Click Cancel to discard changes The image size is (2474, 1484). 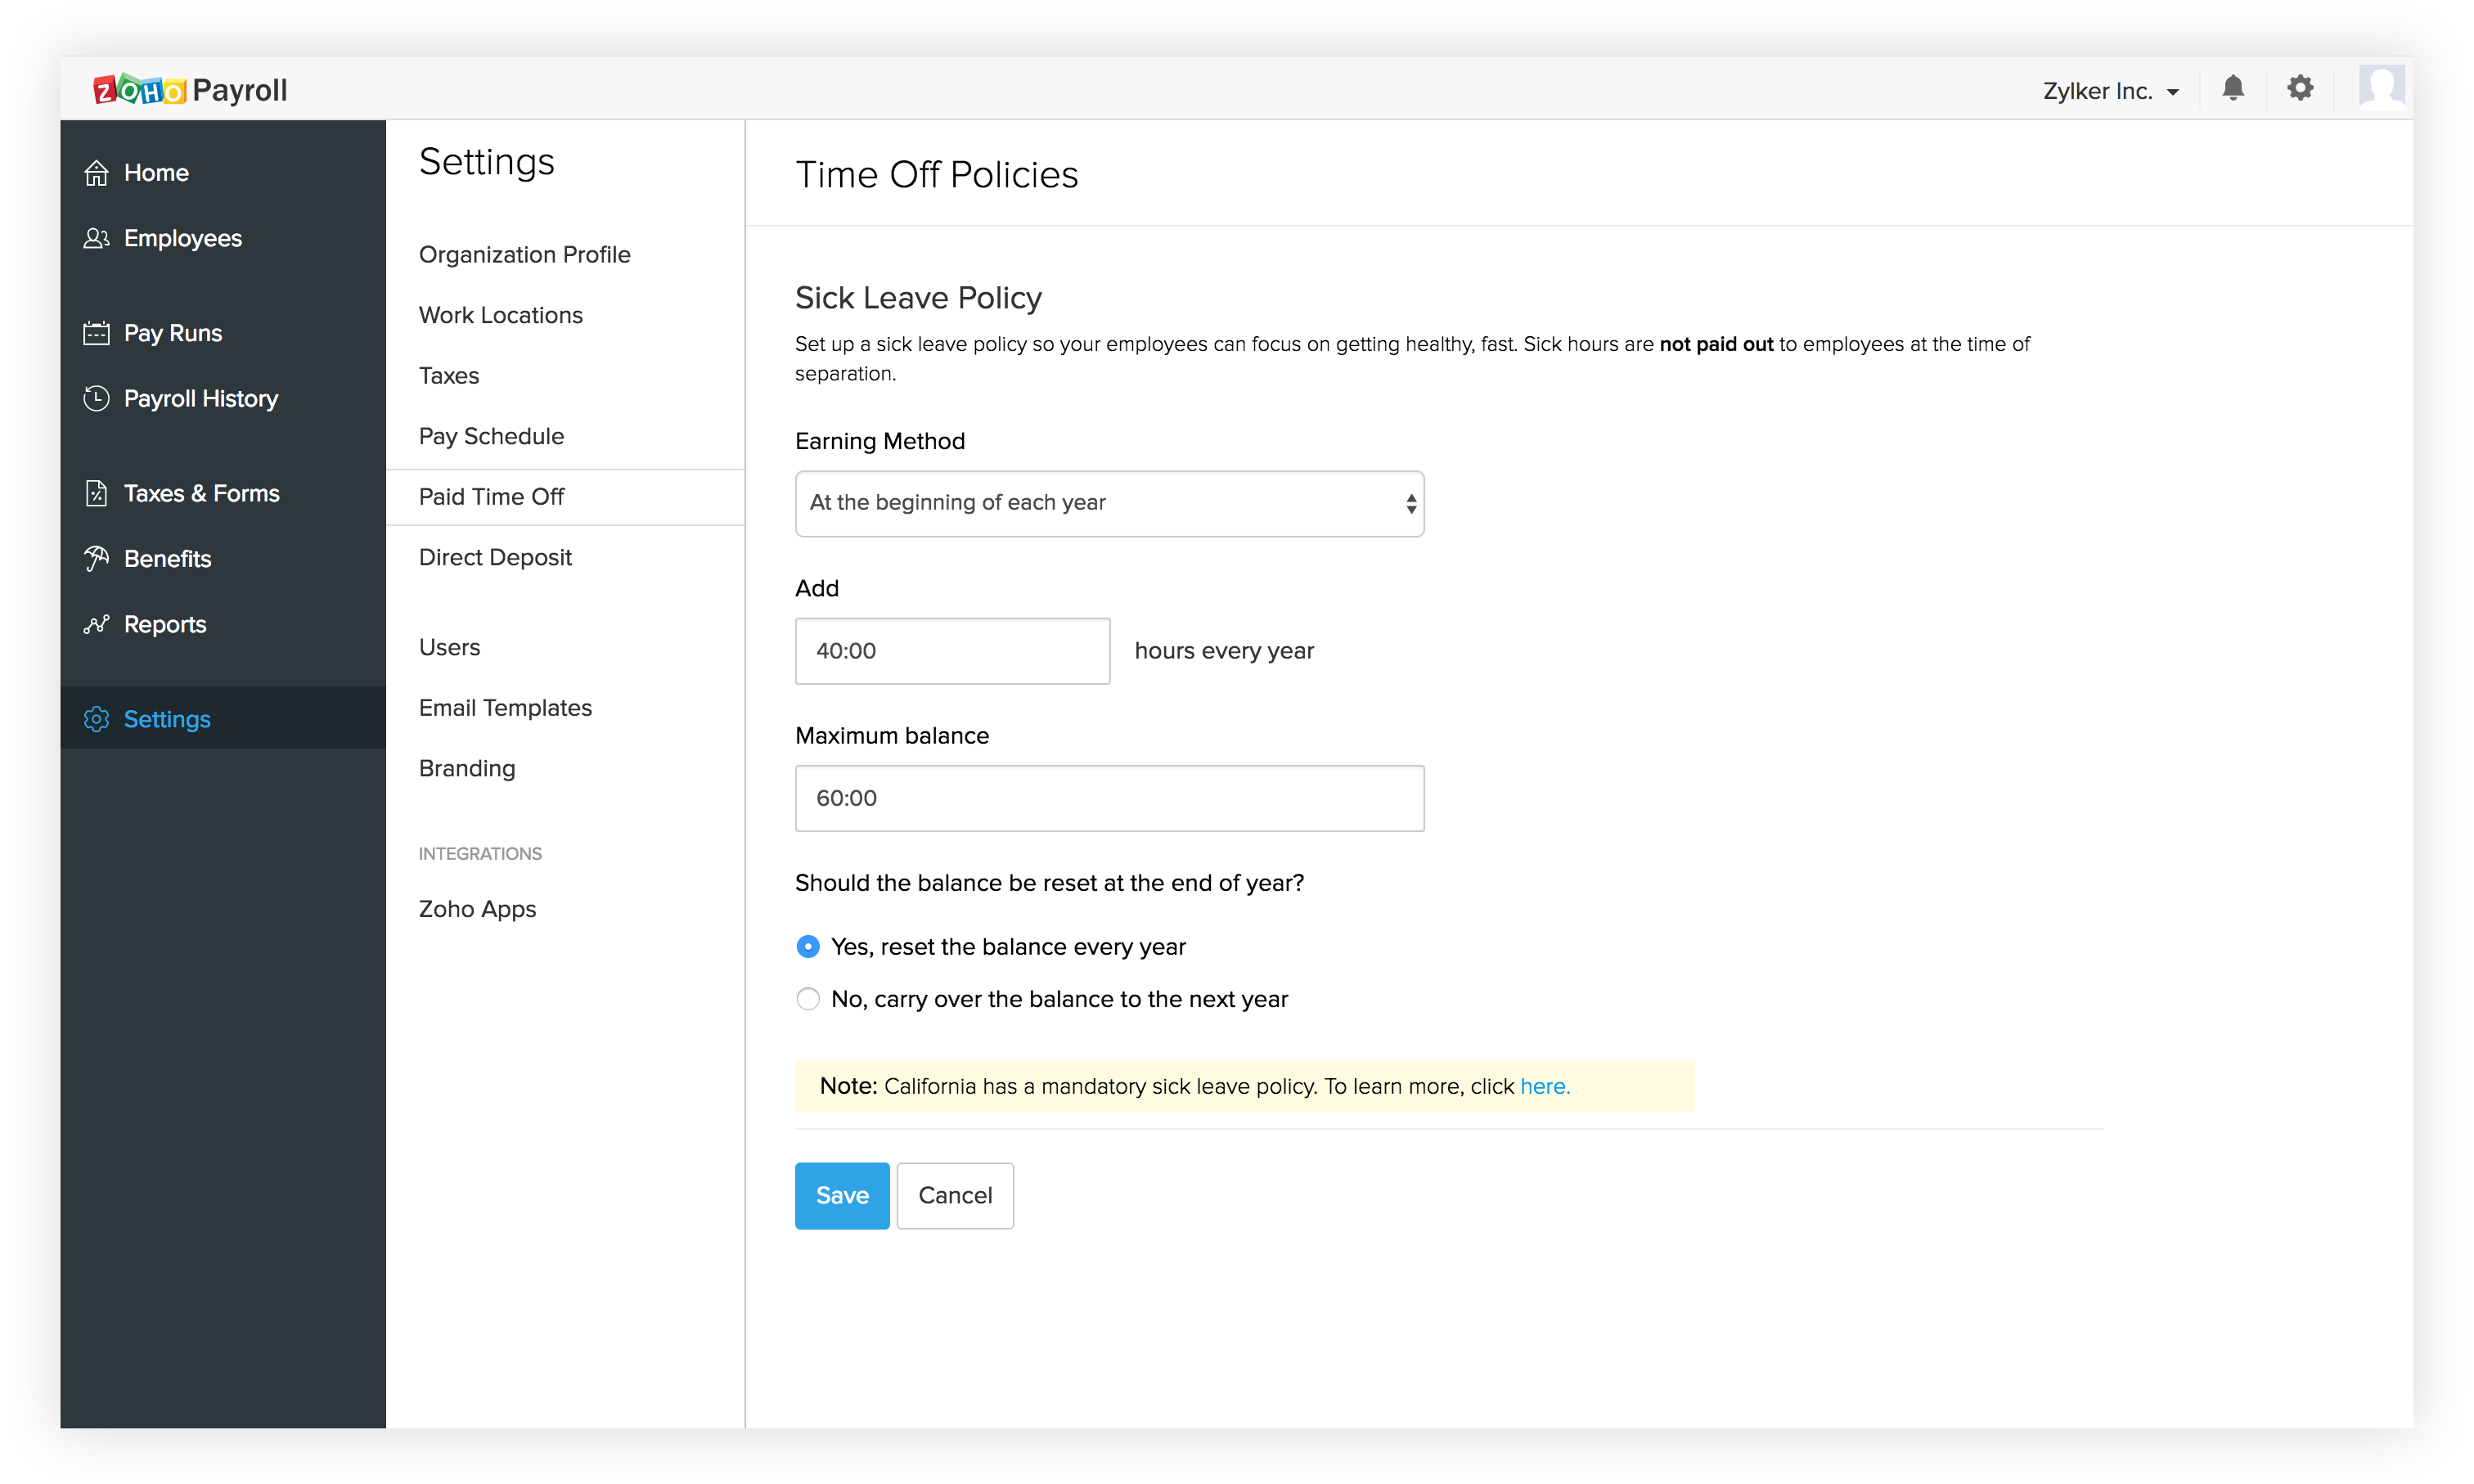tap(956, 1194)
